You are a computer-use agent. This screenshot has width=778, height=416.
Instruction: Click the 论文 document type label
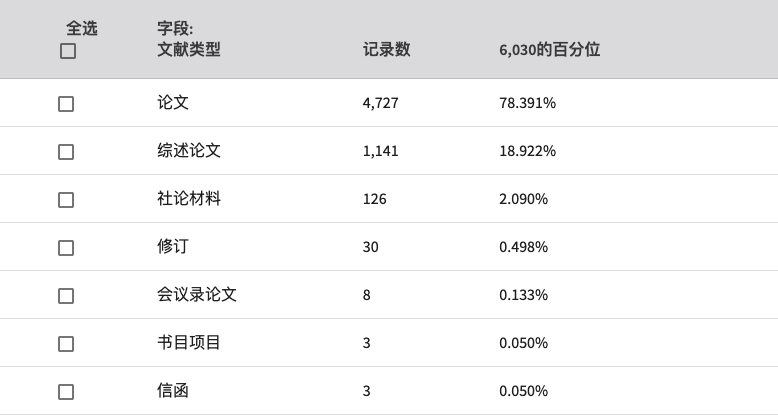click(173, 102)
